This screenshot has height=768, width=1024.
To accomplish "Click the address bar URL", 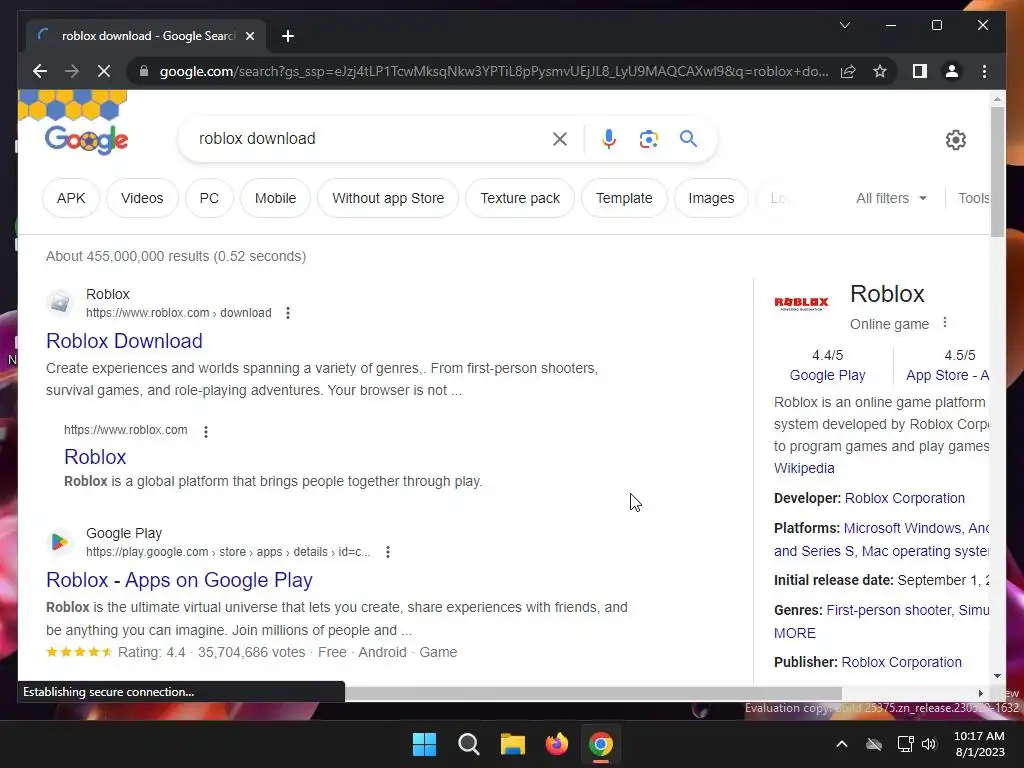I will pos(494,71).
